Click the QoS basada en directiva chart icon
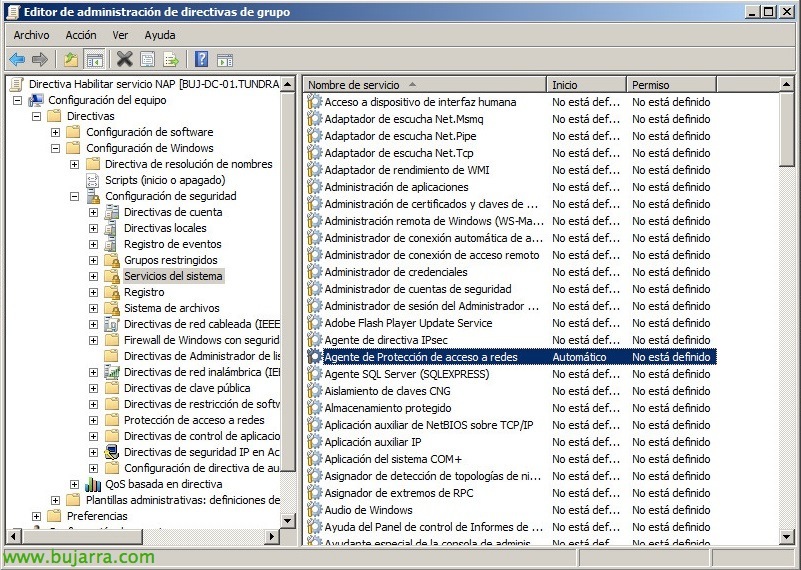This screenshot has height=570, width=801. tap(92, 484)
